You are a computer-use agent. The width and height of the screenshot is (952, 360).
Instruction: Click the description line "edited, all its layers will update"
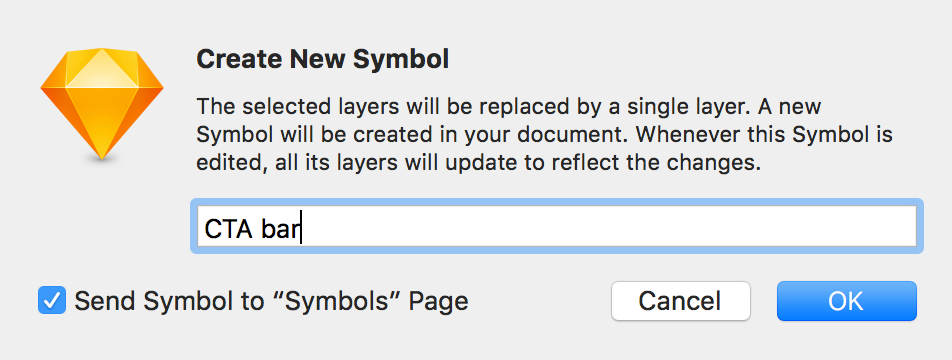[x=478, y=163]
